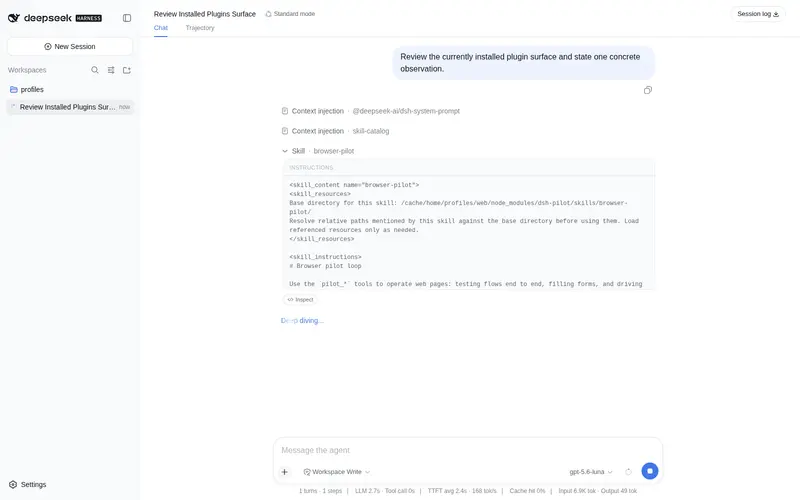Search workspaces with magnifier icon

tap(95, 70)
